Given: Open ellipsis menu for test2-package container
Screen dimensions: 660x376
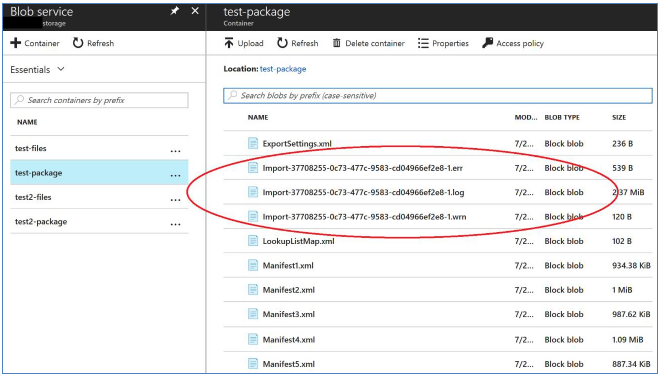Looking at the screenshot, I should coord(176,224).
